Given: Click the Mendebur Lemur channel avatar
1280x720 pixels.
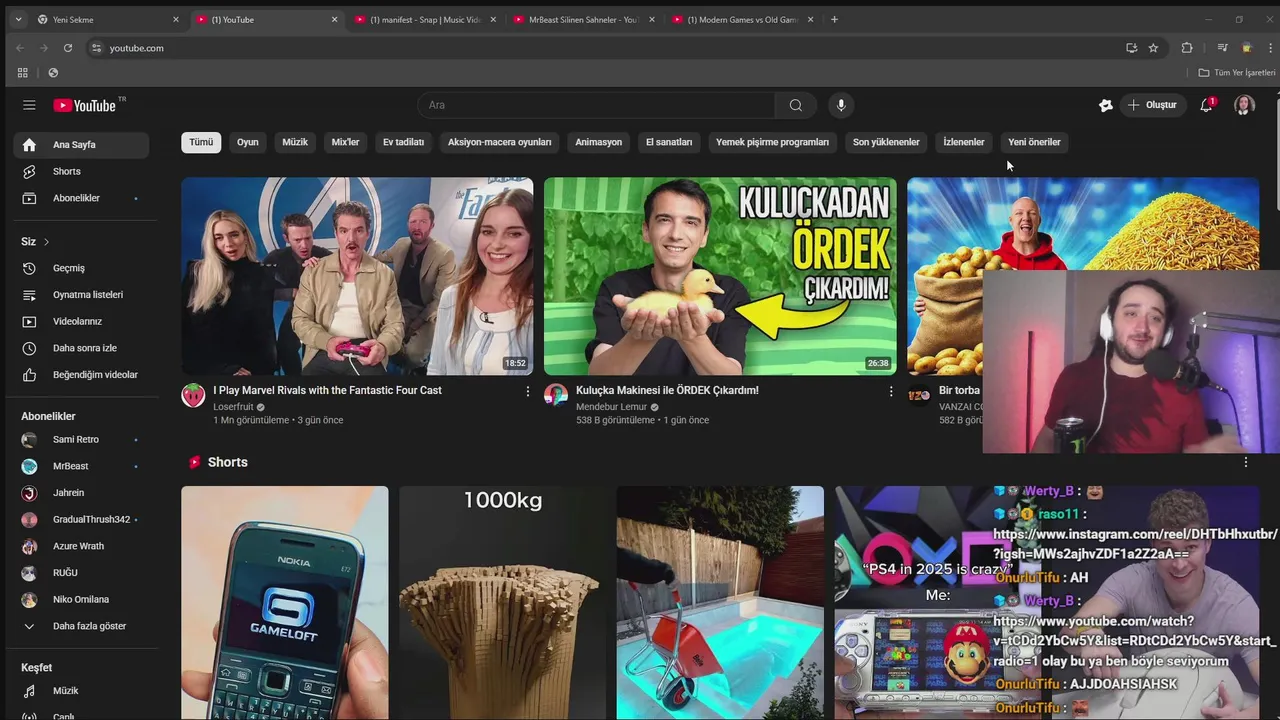Looking at the screenshot, I should click(556, 395).
